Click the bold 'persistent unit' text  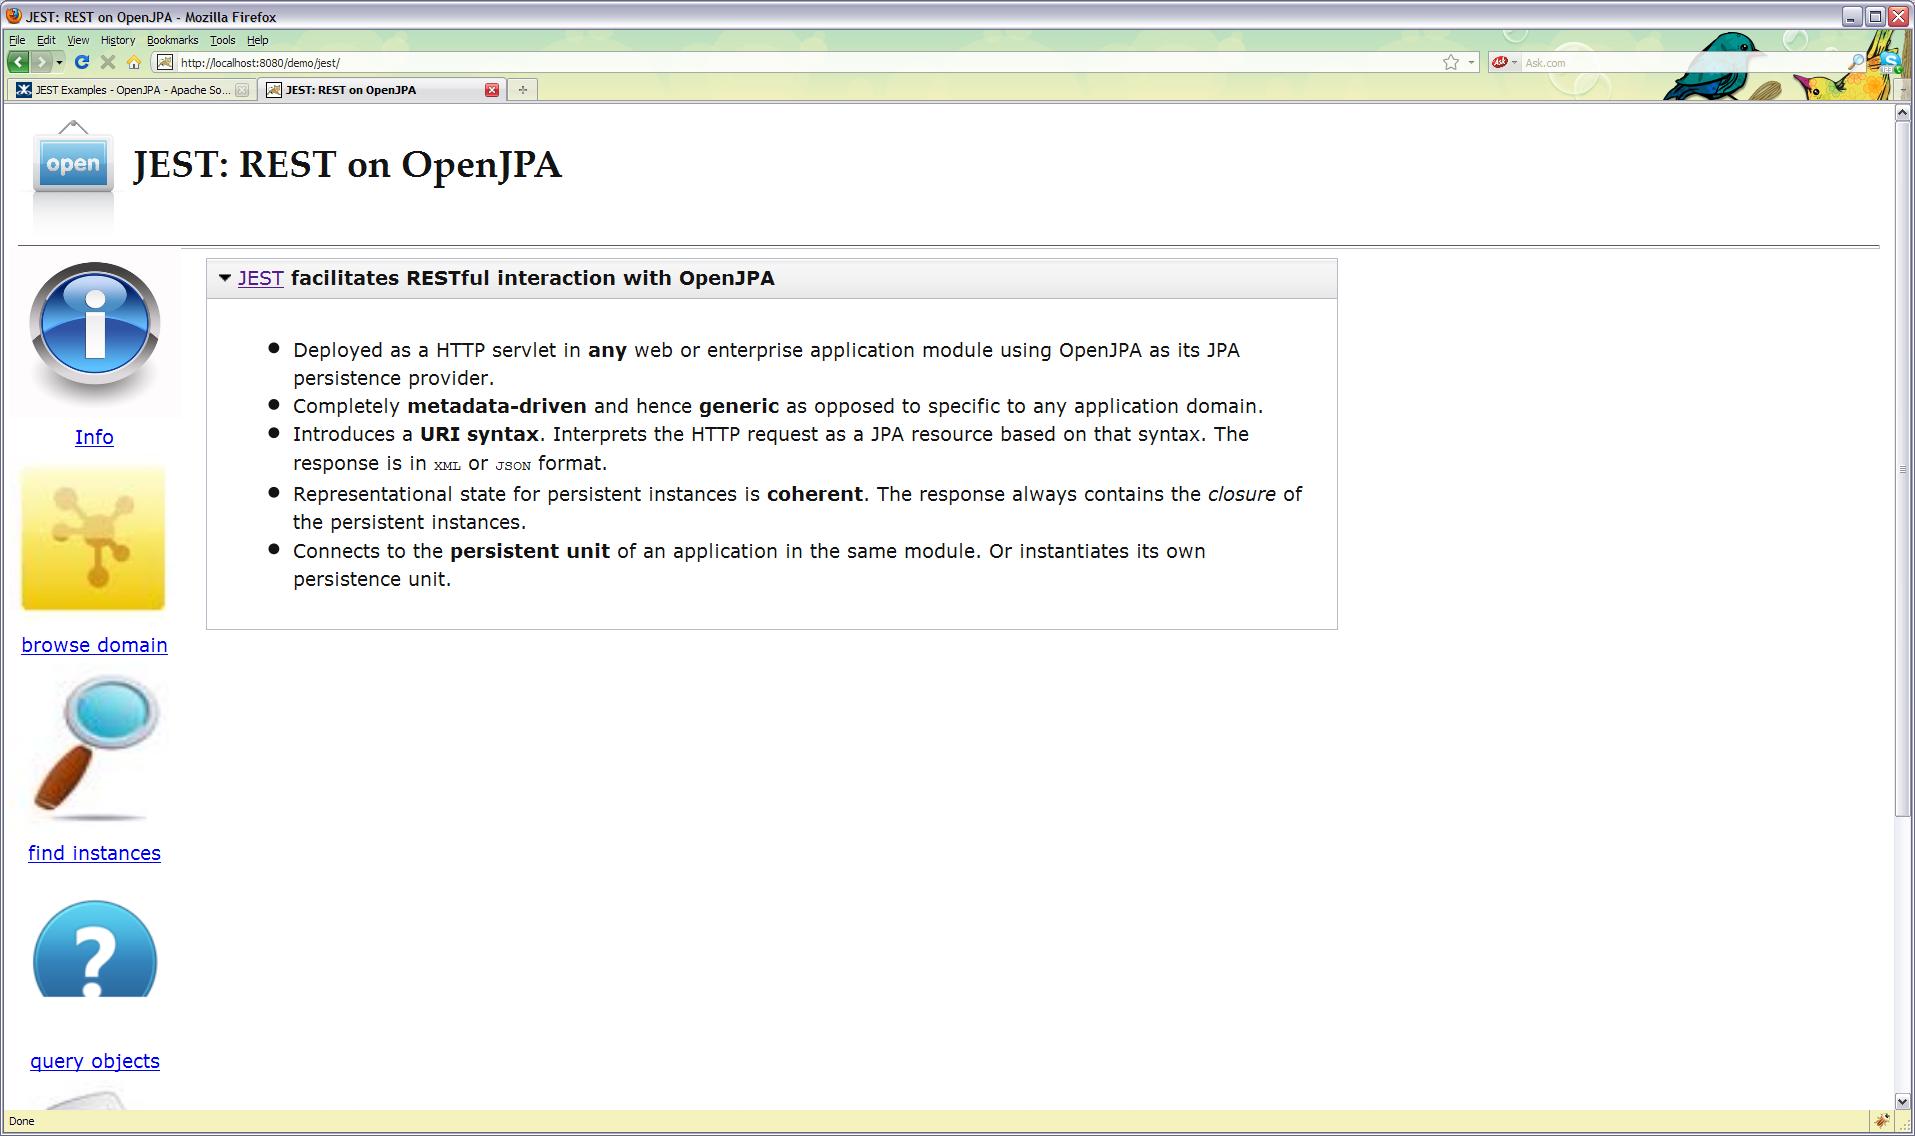[x=529, y=551]
